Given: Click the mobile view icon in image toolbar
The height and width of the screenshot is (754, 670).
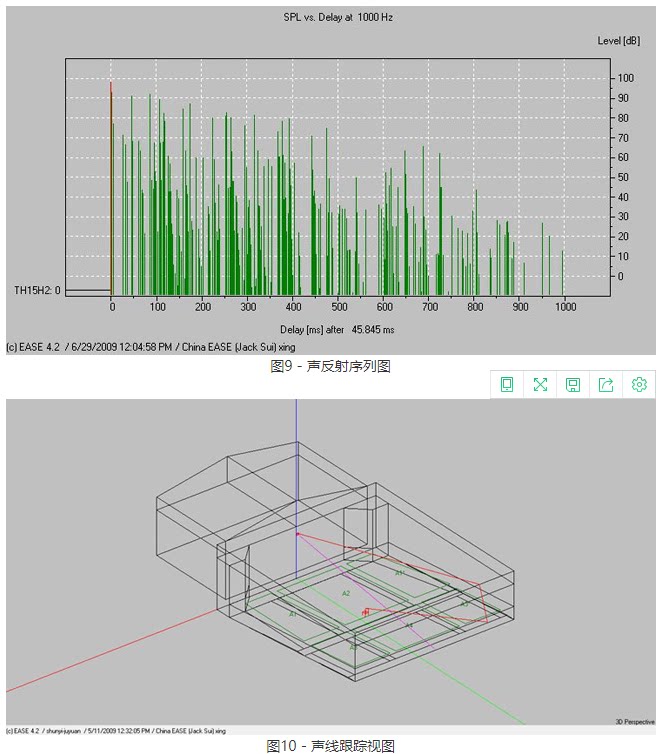Looking at the screenshot, I should click(x=507, y=384).
